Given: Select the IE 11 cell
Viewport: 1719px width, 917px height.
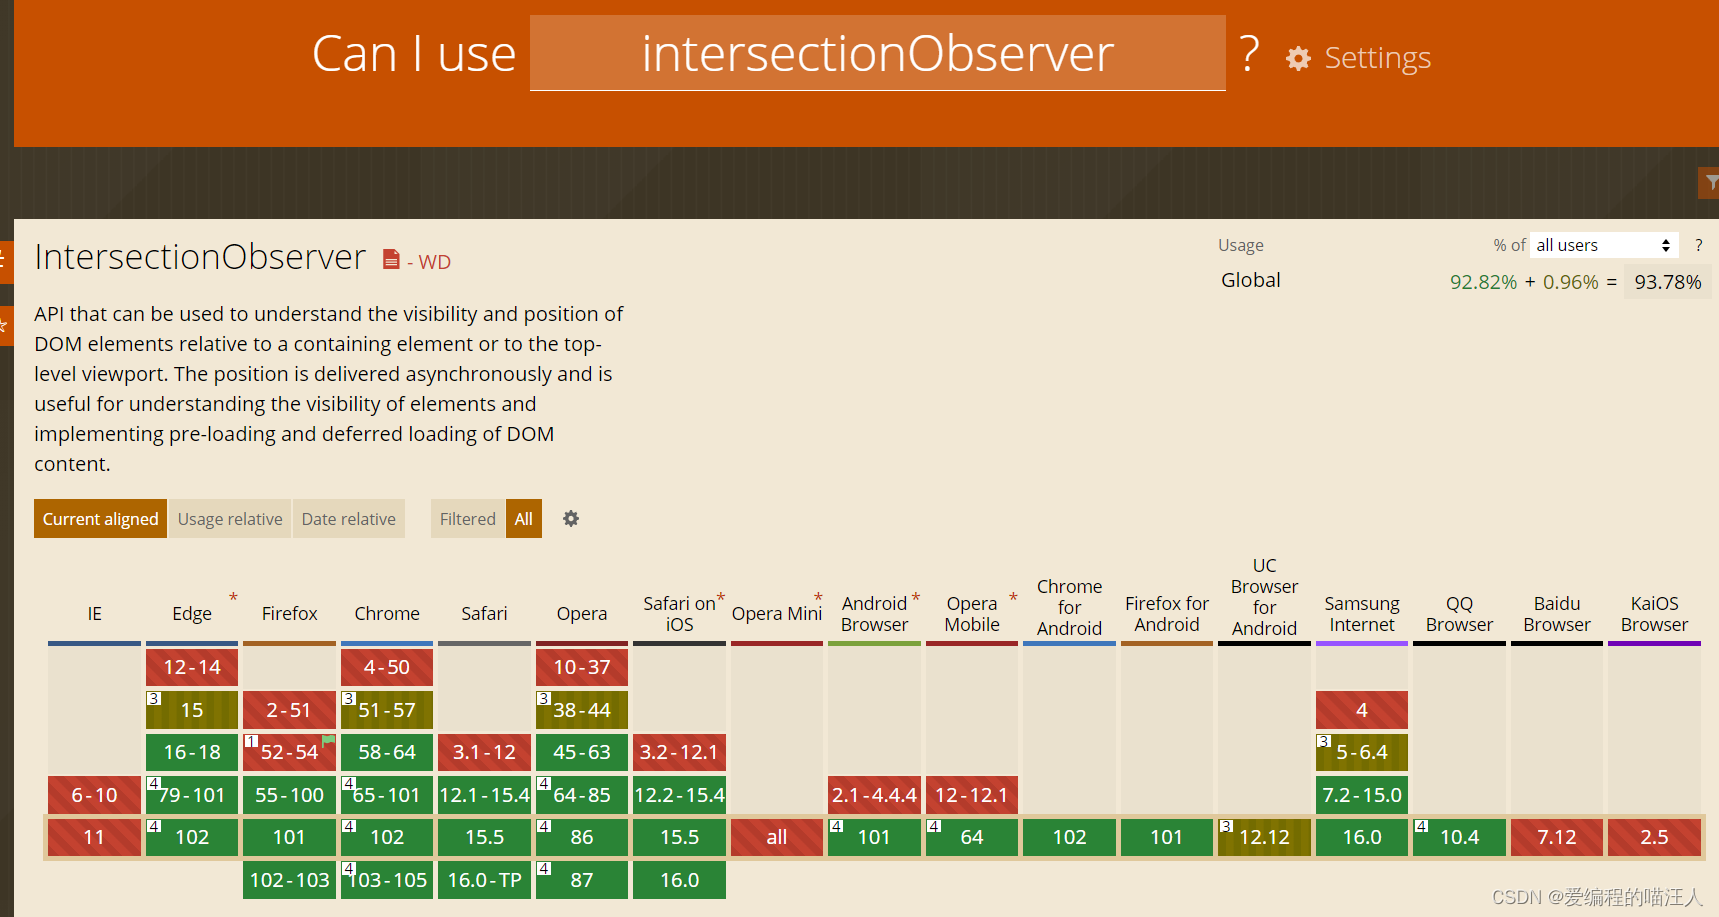Looking at the screenshot, I should 94,837.
